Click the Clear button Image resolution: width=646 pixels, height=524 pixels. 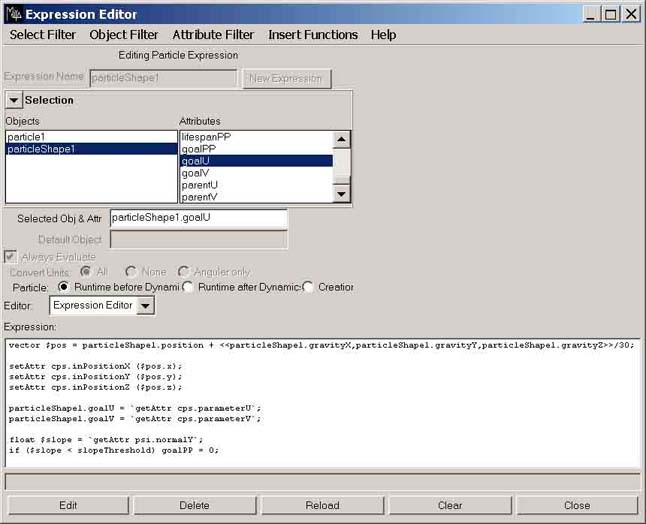click(x=450, y=506)
